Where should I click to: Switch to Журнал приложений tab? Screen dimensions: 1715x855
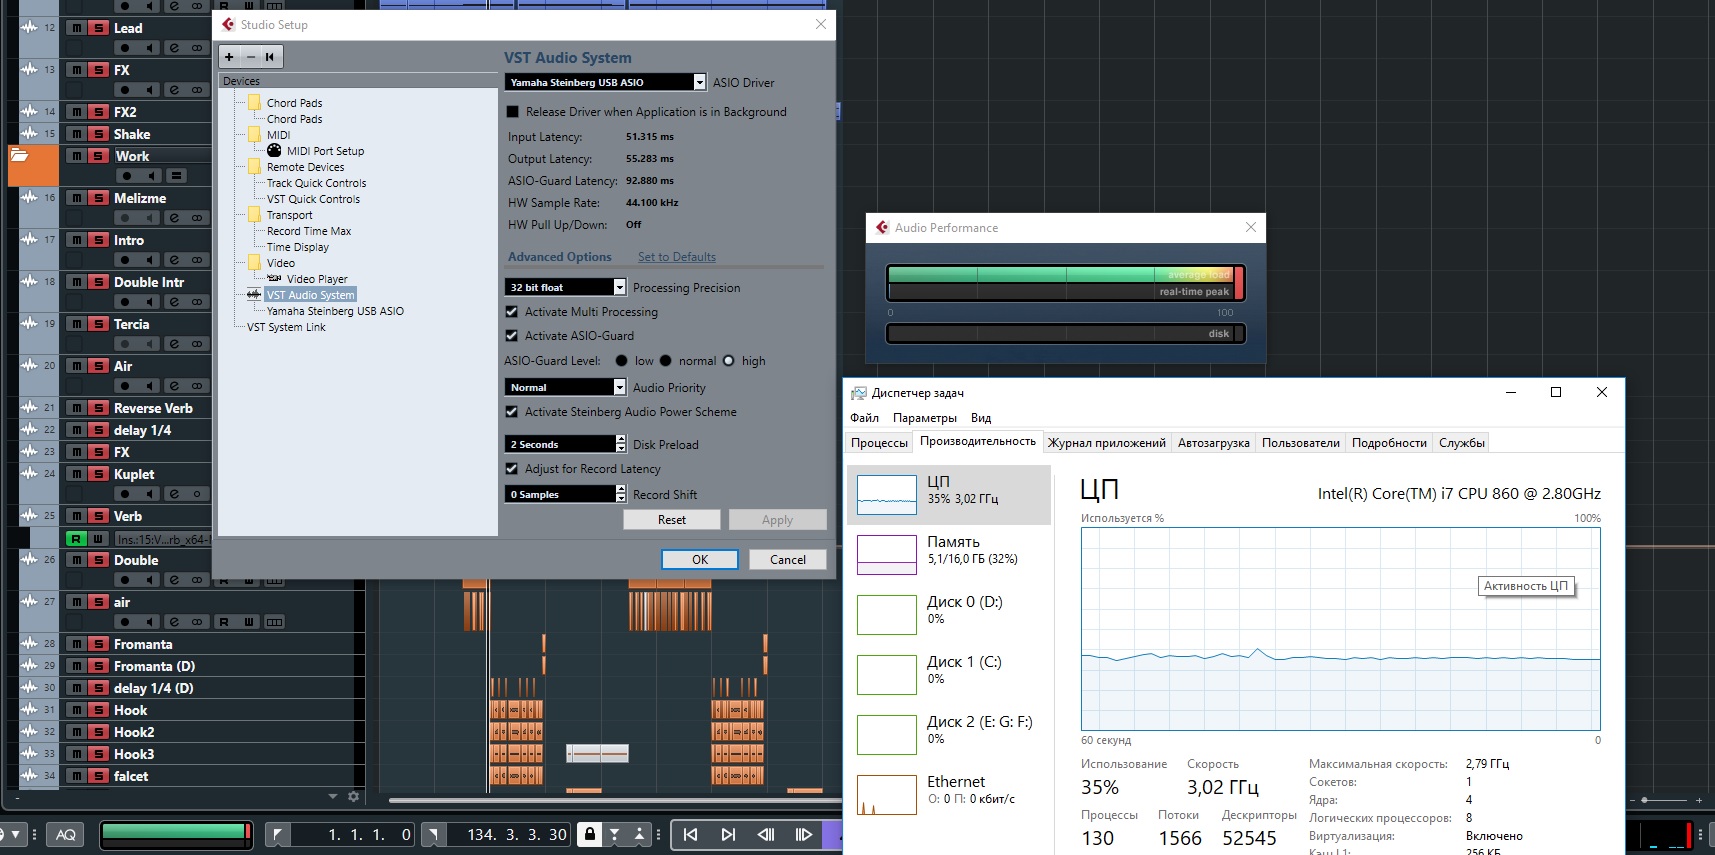pos(1106,443)
